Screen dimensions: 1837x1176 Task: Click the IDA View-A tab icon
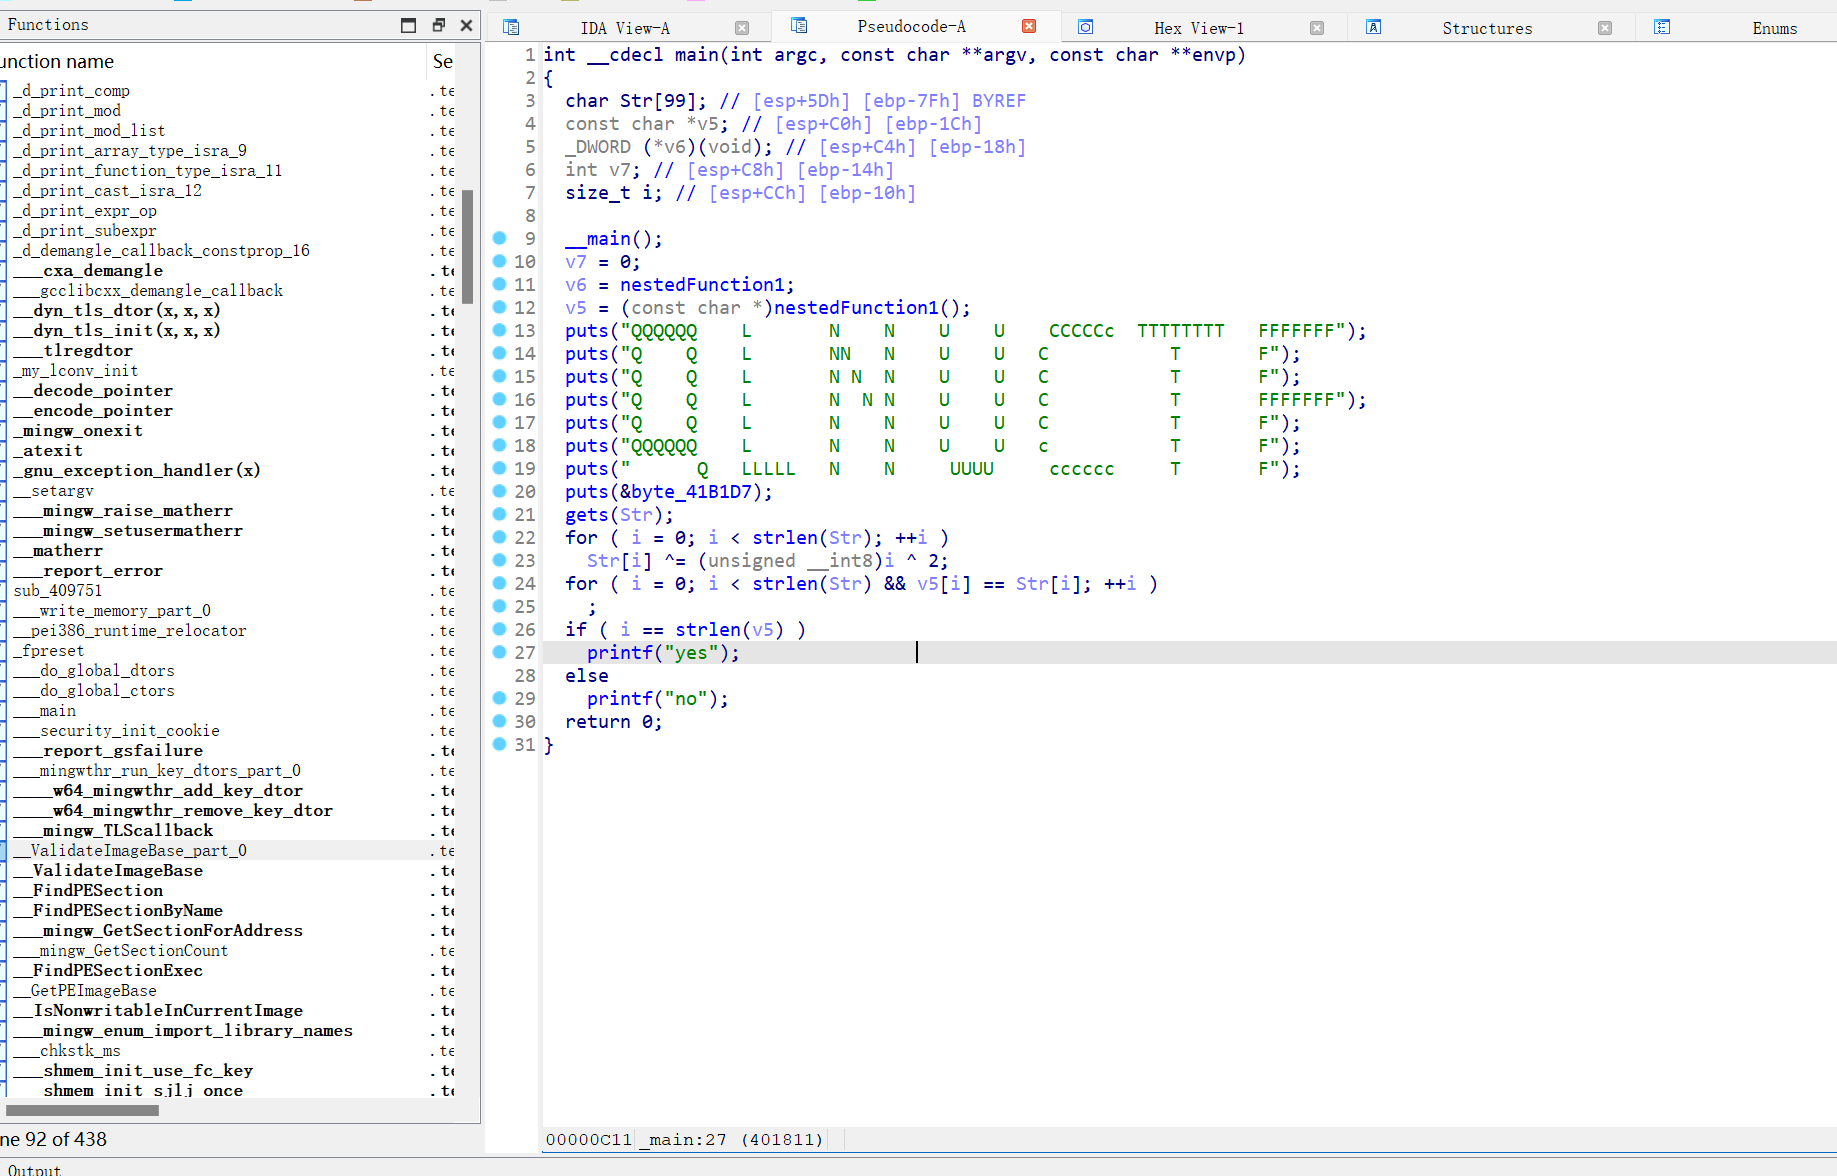pos(511,27)
